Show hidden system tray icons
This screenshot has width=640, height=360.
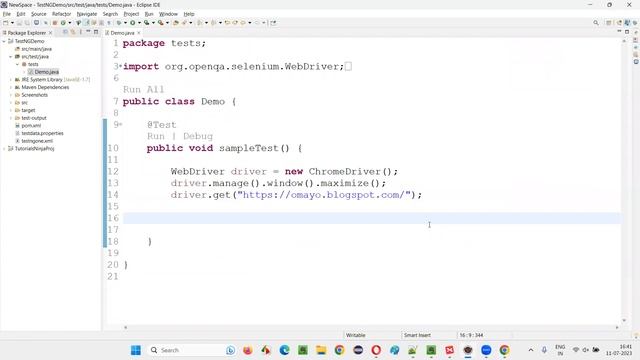(531, 350)
